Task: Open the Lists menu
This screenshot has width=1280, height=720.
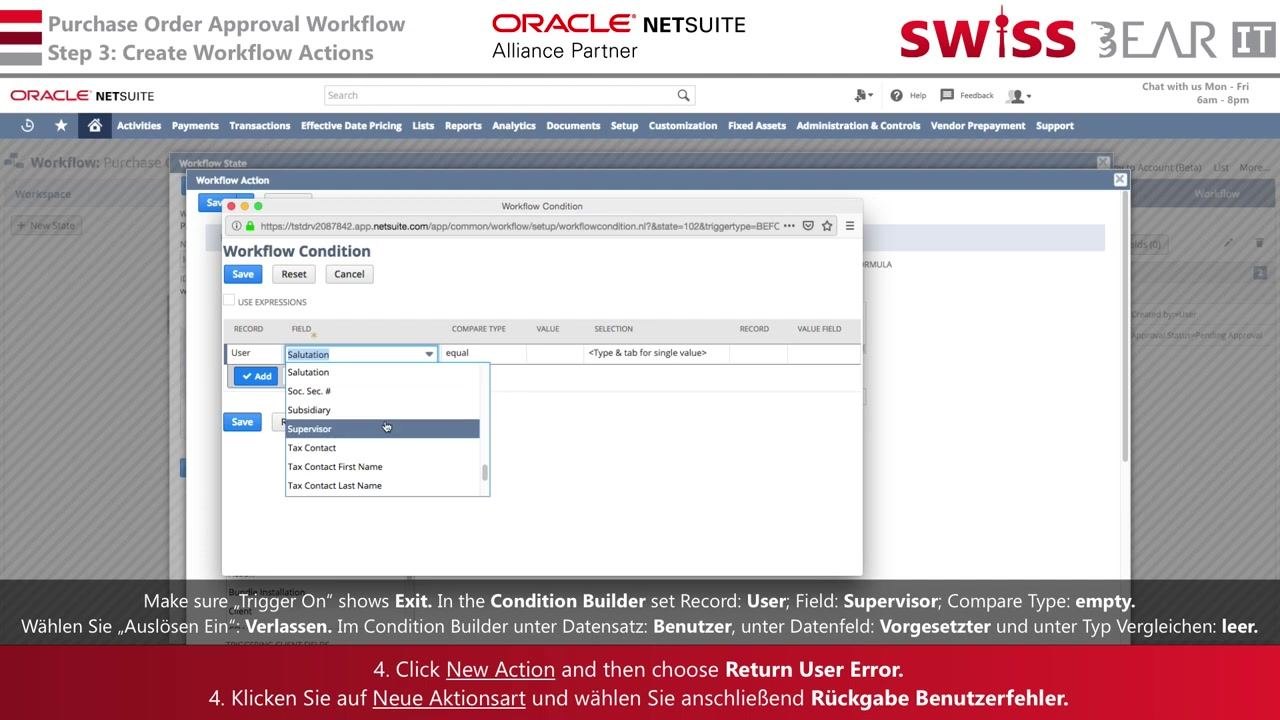Action: [423, 126]
